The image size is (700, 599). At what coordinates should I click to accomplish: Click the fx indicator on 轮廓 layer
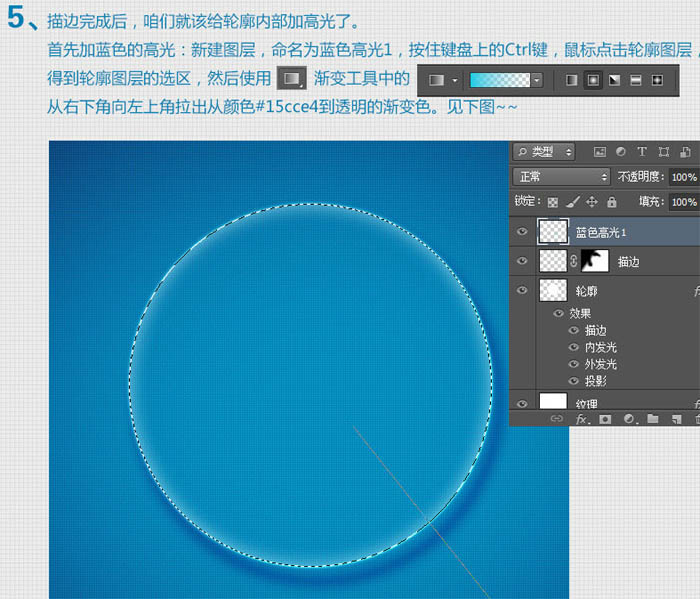(696, 291)
